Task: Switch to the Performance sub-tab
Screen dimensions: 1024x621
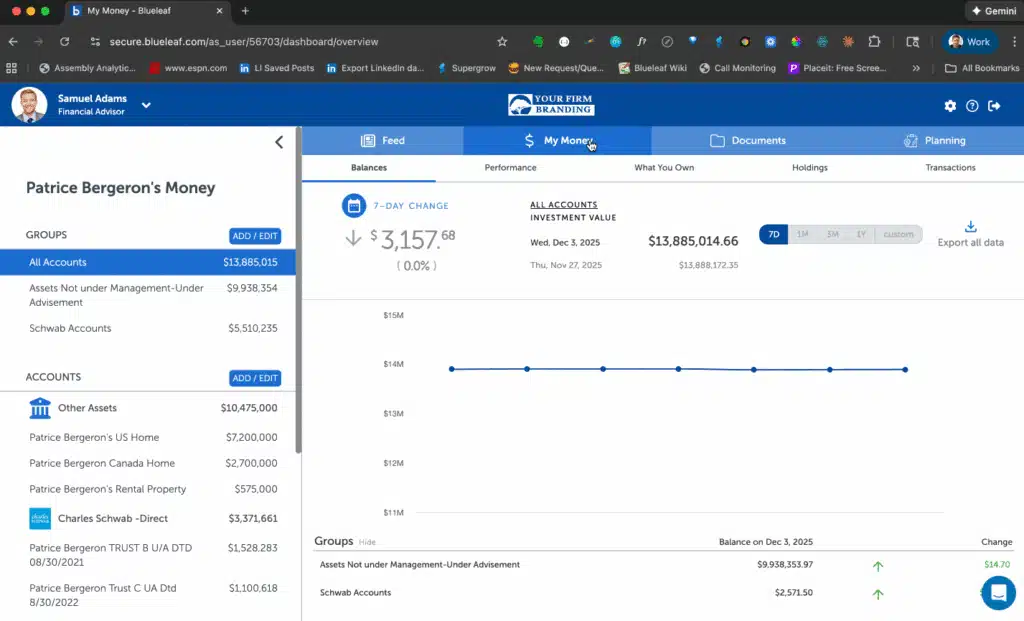Action: pyautogui.click(x=510, y=168)
